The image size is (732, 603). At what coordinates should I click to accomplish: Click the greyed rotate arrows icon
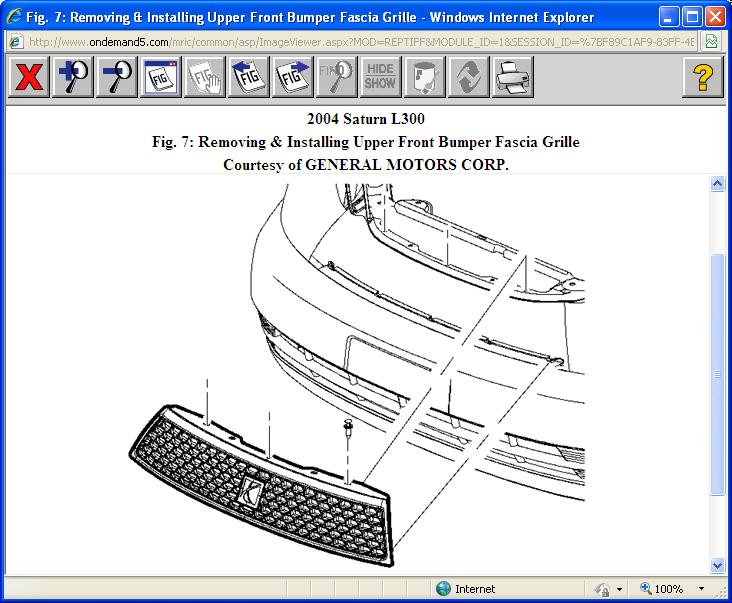tap(469, 77)
